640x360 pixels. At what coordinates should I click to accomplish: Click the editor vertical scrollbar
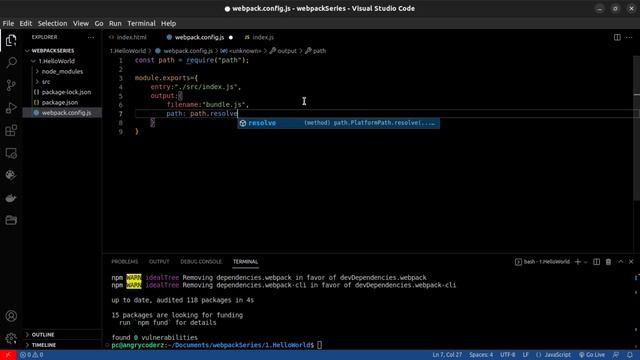click(636, 129)
